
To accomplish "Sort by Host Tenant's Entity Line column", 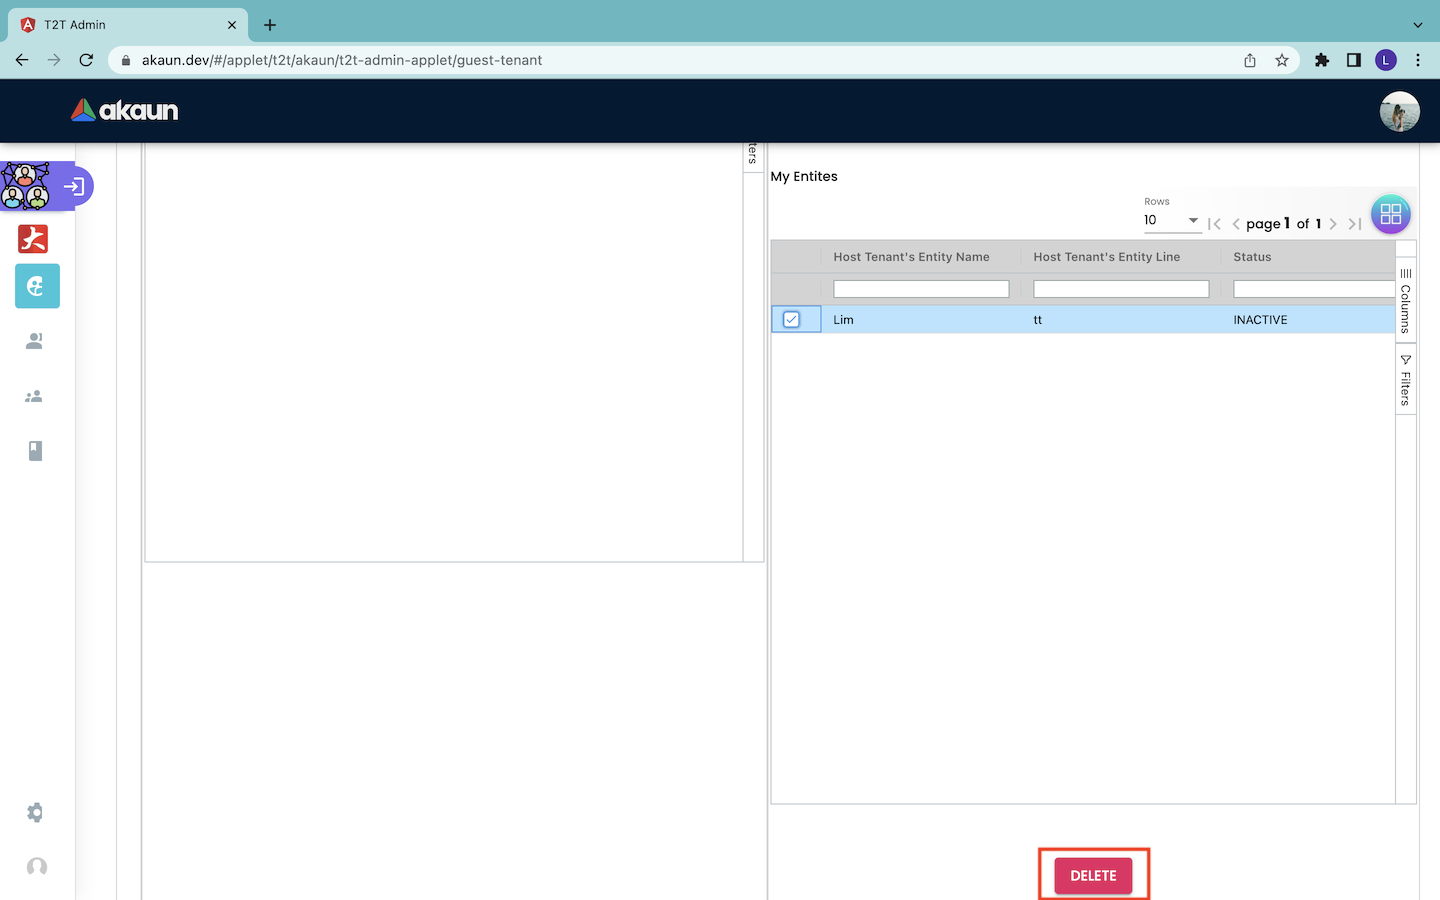I will [1107, 257].
